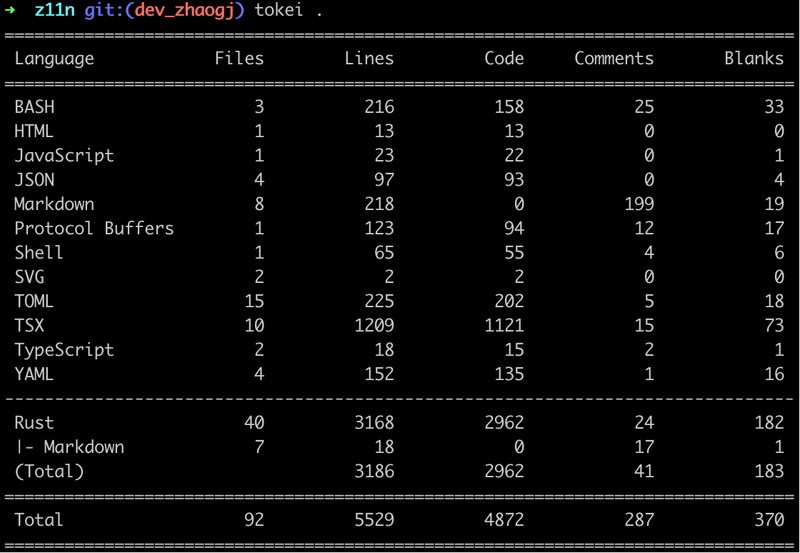Click the green prompt arrow
The width and height of the screenshot is (800, 553).
(9, 10)
